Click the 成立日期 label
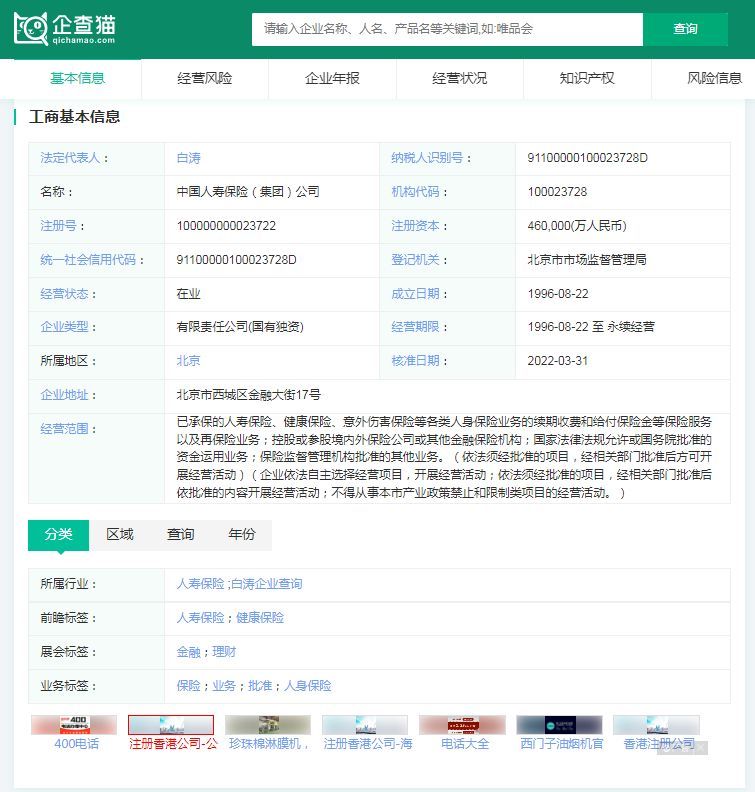Image resolution: width=755 pixels, height=792 pixels. (415, 293)
